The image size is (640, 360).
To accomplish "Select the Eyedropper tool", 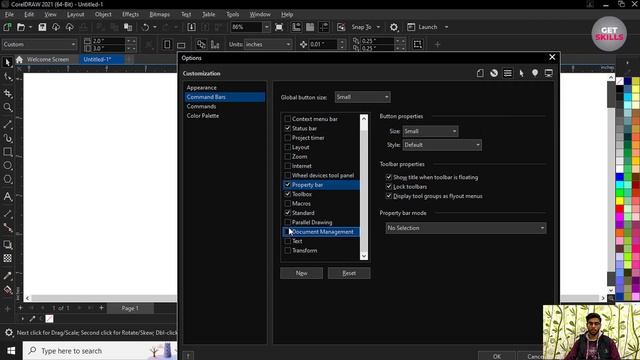I will (x=7, y=276).
